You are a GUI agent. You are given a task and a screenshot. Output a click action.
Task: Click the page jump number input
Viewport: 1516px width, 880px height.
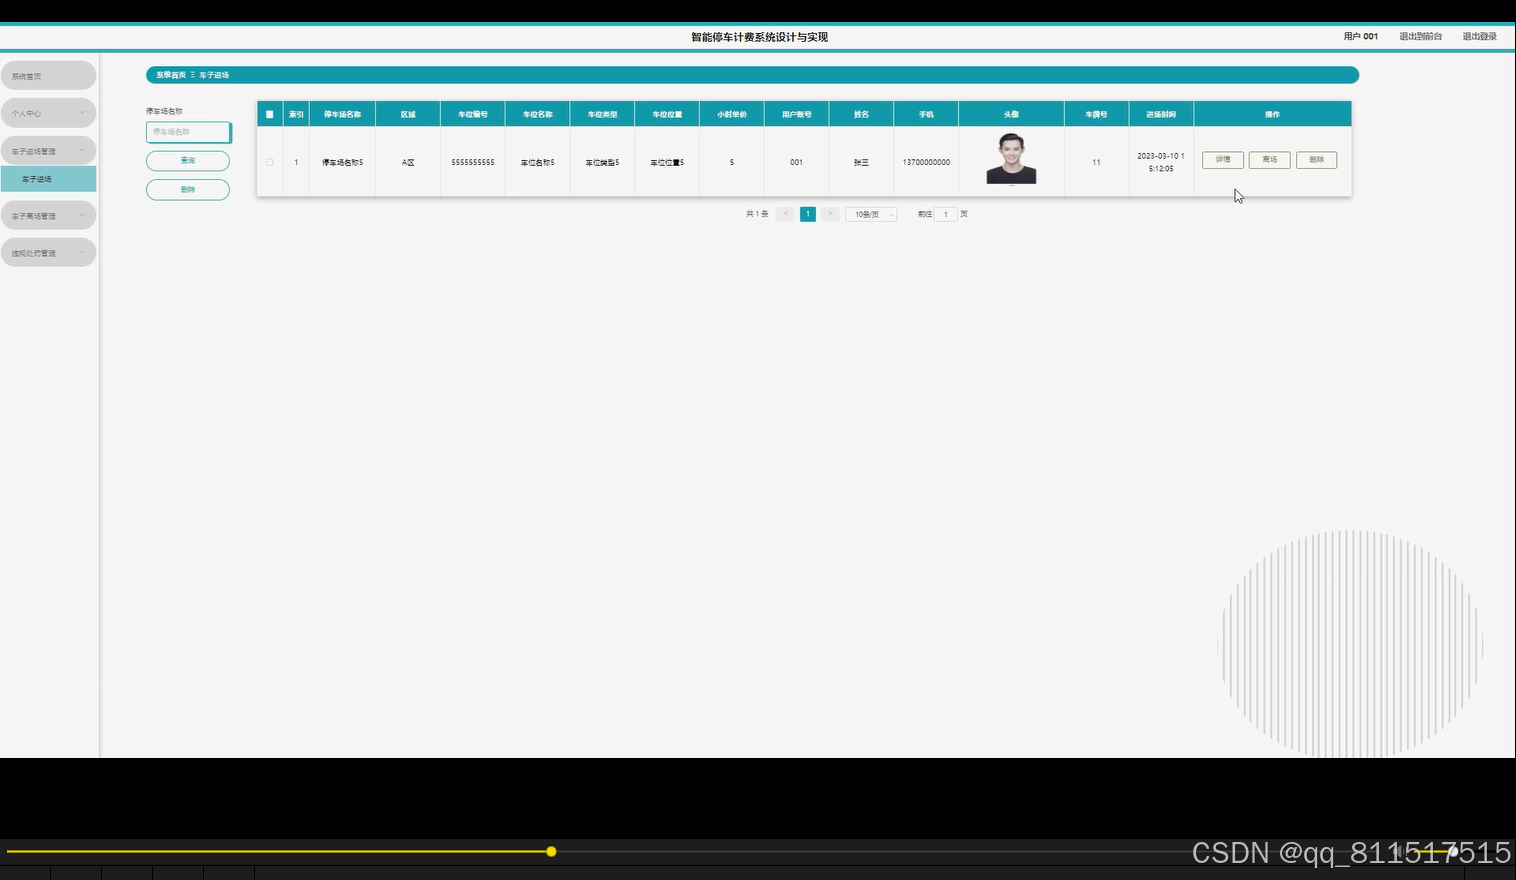pyautogui.click(x=946, y=214)
